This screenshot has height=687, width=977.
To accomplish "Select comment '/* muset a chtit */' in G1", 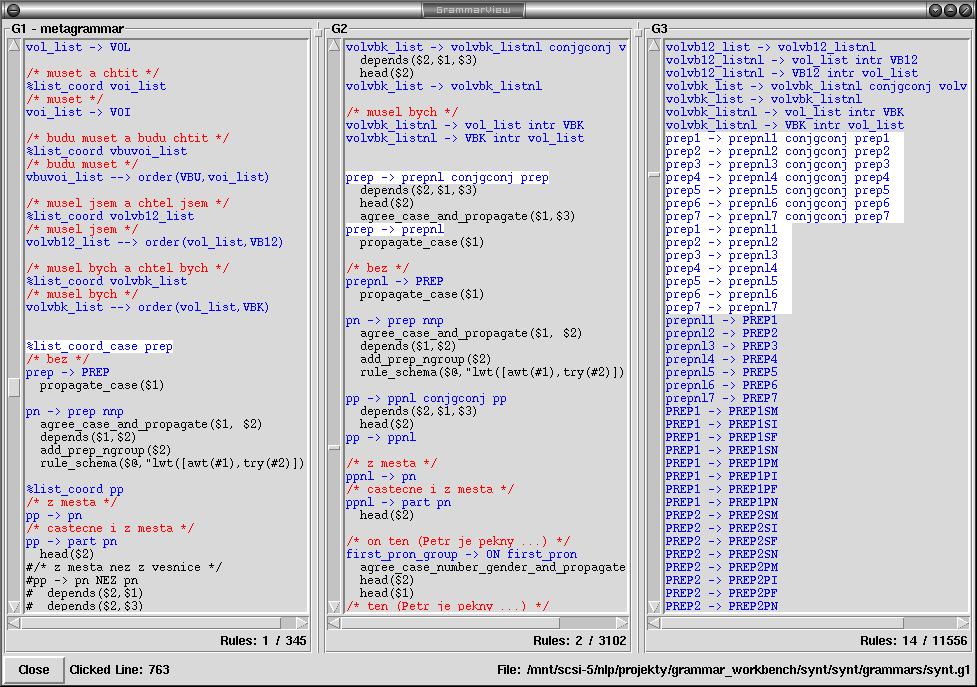I will point(92,73).
